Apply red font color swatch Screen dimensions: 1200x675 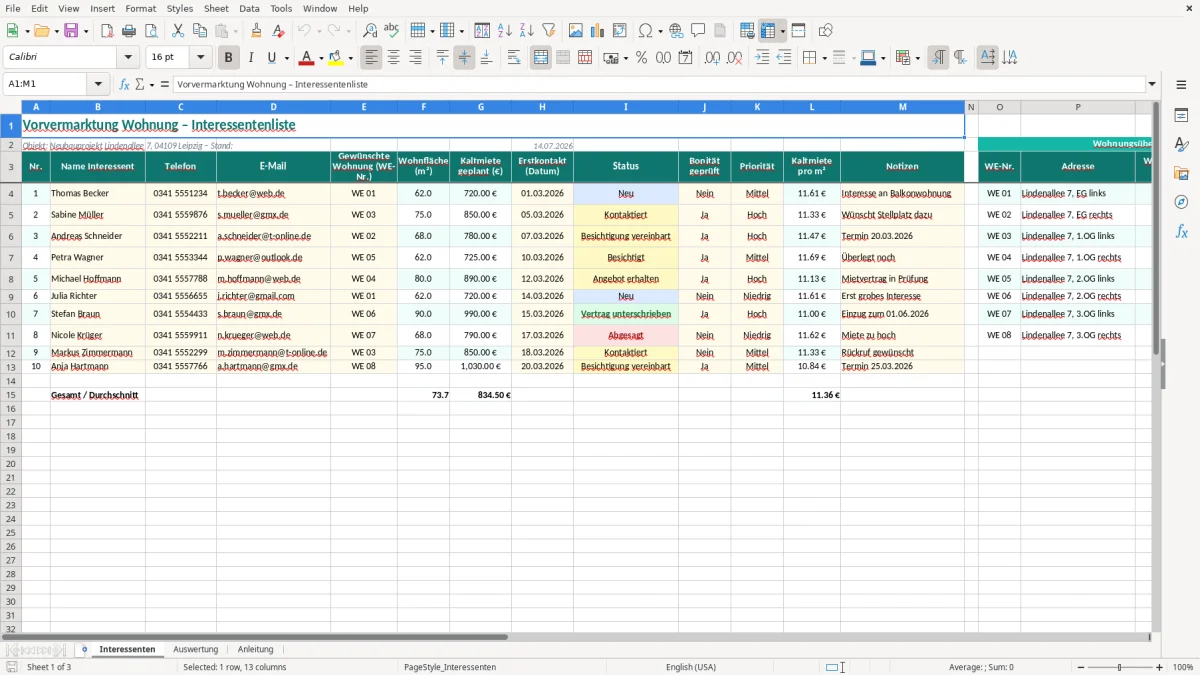click(x=306, y=58)
